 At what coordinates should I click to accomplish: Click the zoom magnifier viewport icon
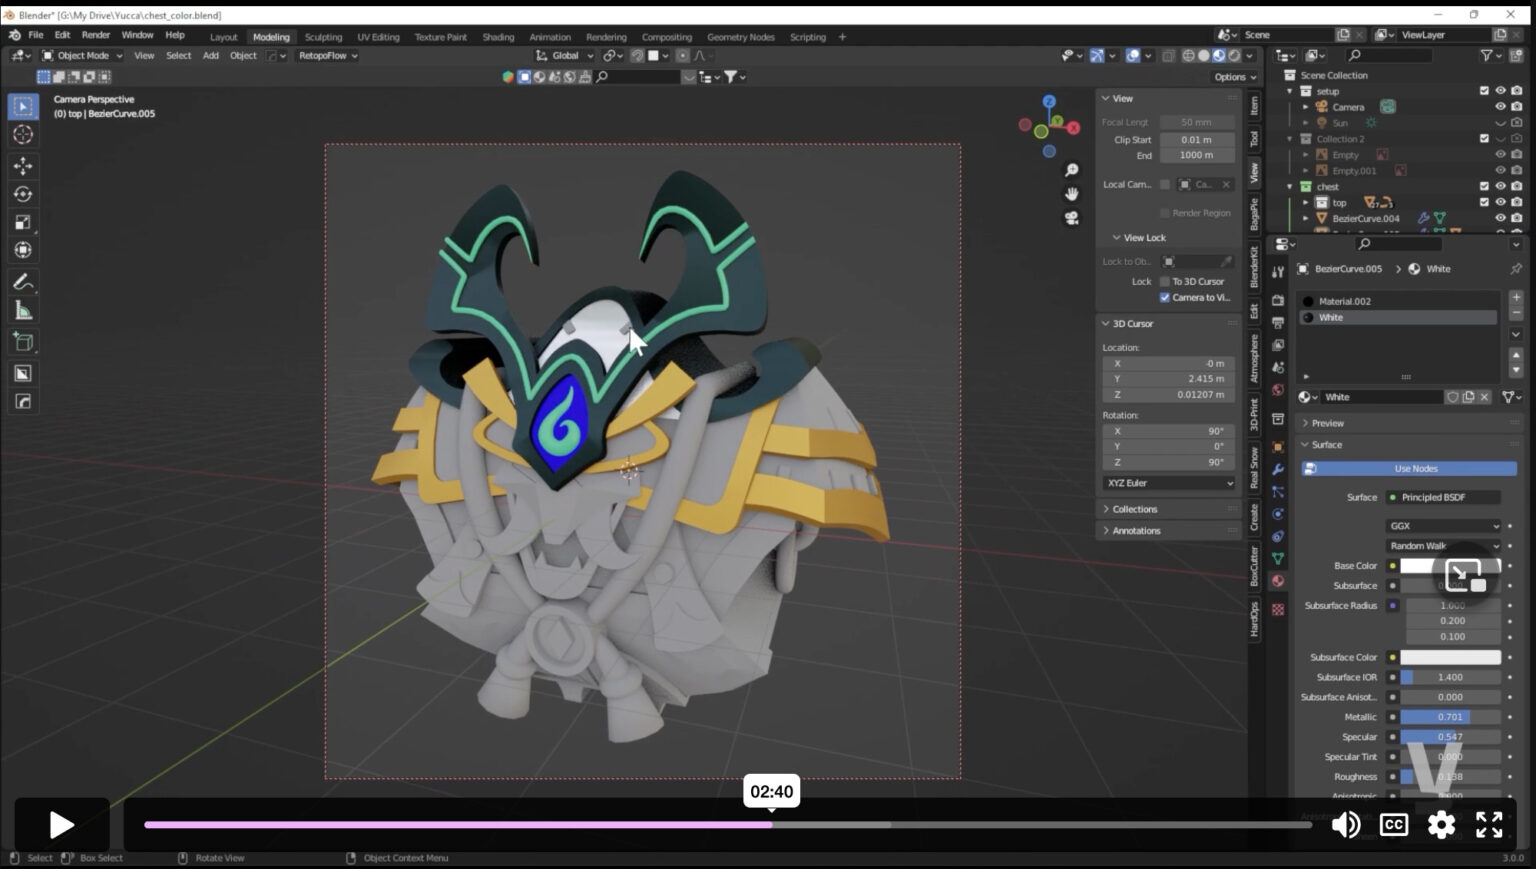pyautogui.click(x=1071, y=170)
